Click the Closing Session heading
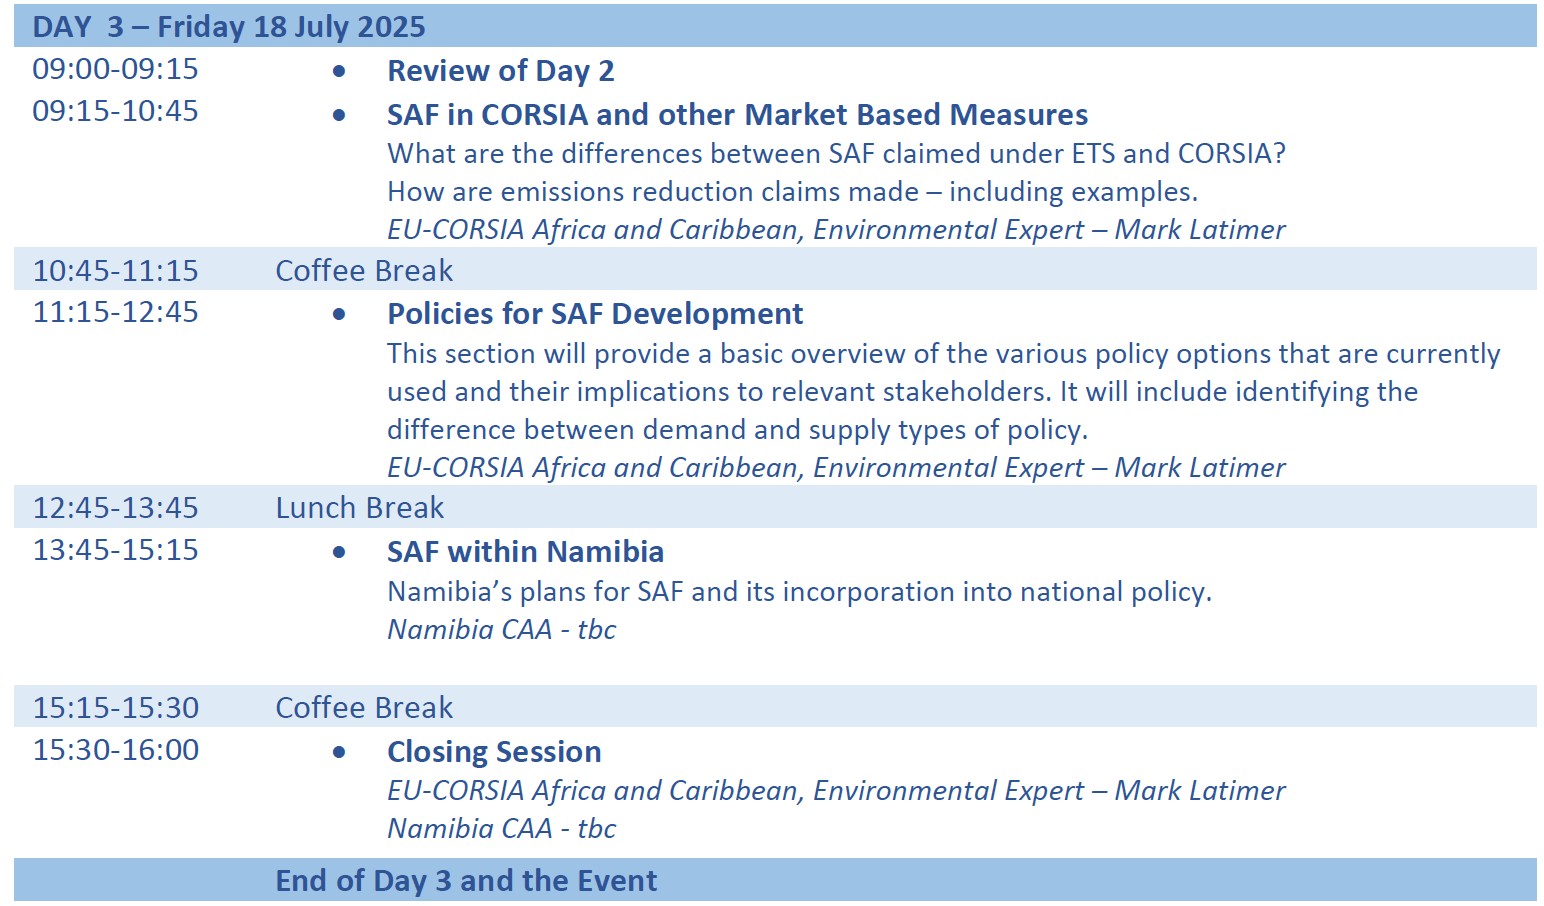This screenshot has width=1544, height=906. pyautogui.click(x=494, y=752)
